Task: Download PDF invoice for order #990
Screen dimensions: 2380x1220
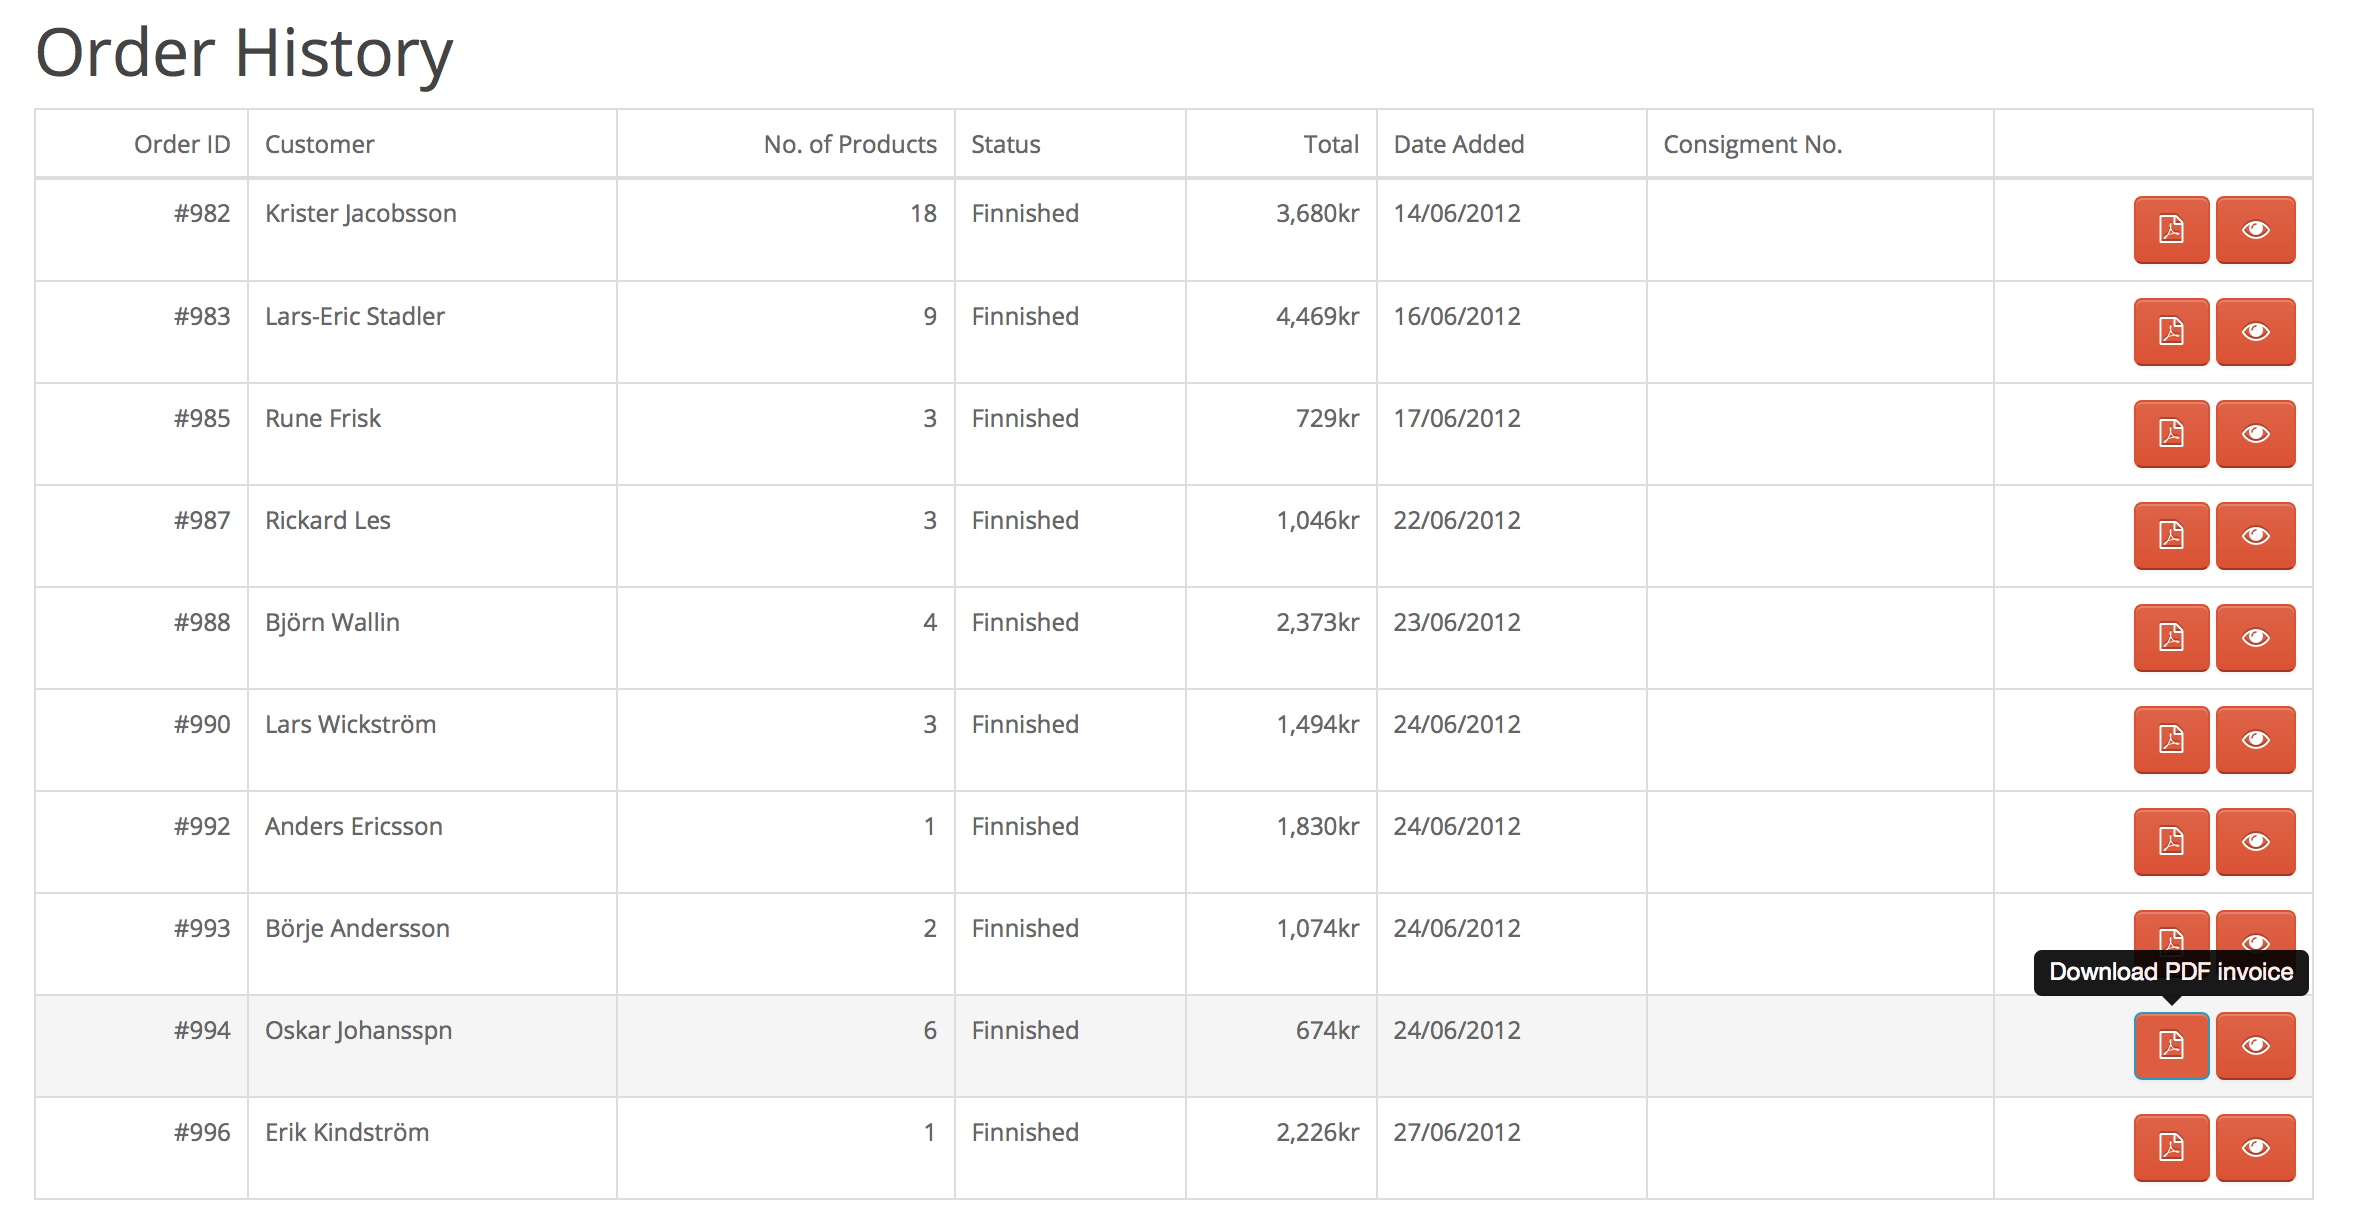Action: tap(2171, 740)
